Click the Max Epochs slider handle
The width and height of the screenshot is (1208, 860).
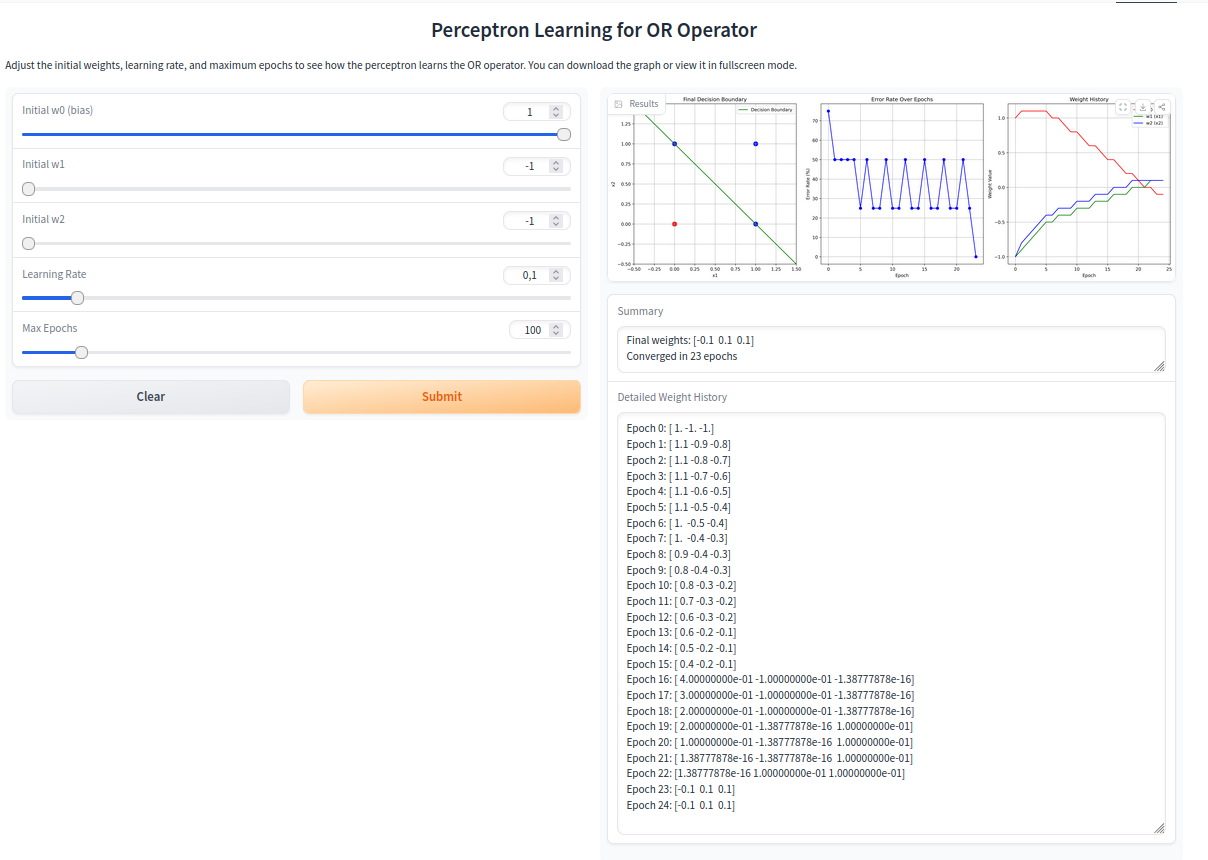(80, 352)
